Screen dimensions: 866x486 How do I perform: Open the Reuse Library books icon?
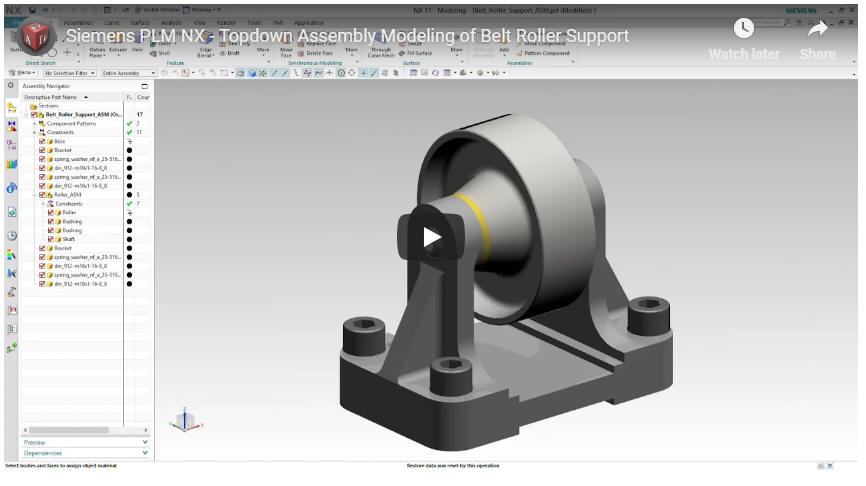click(12, 164)
